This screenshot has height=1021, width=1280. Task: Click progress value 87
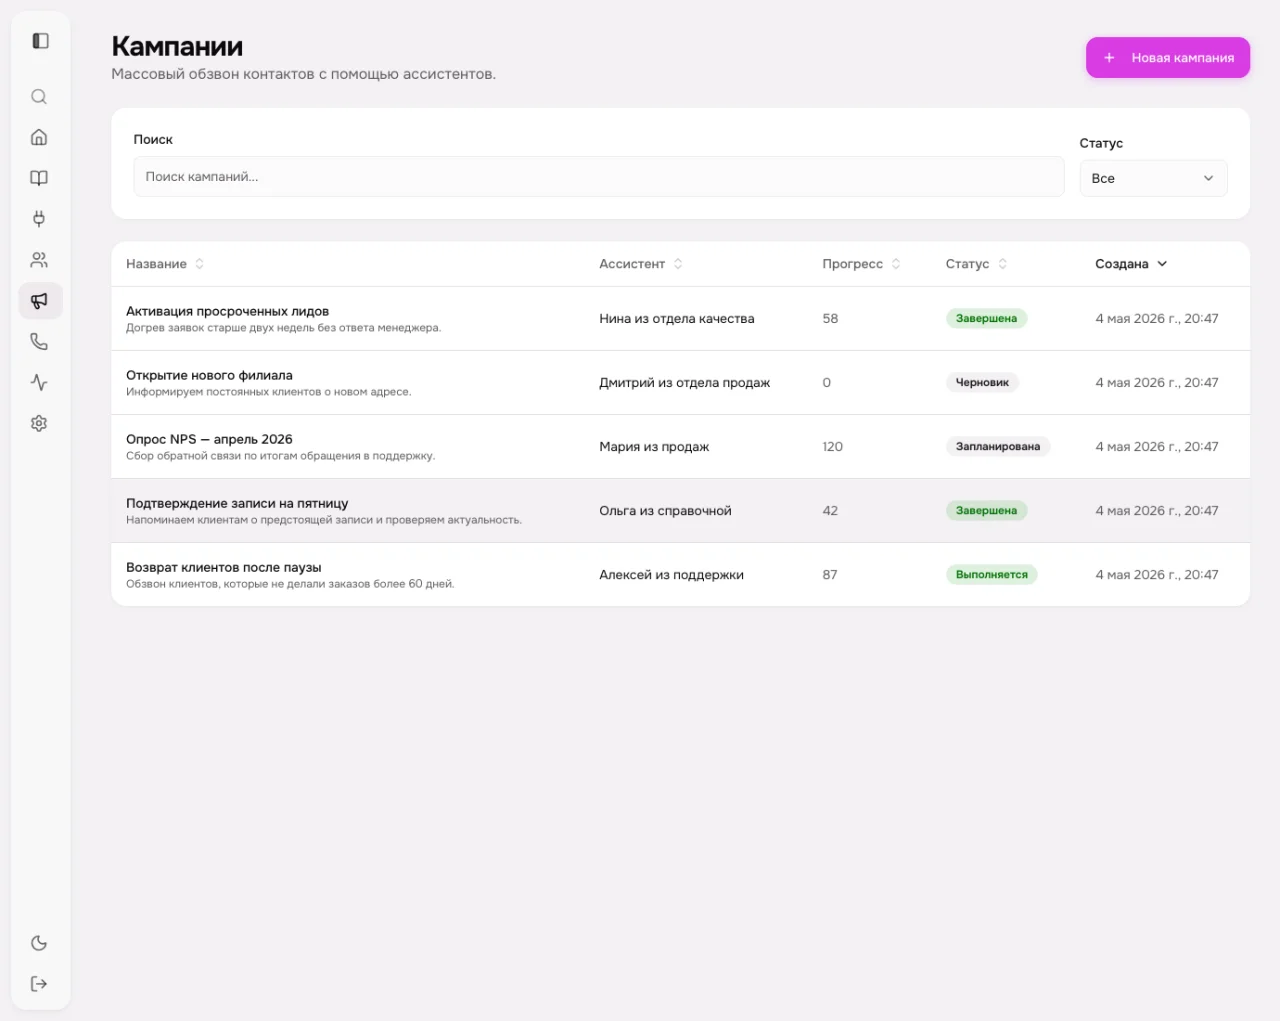830,575
